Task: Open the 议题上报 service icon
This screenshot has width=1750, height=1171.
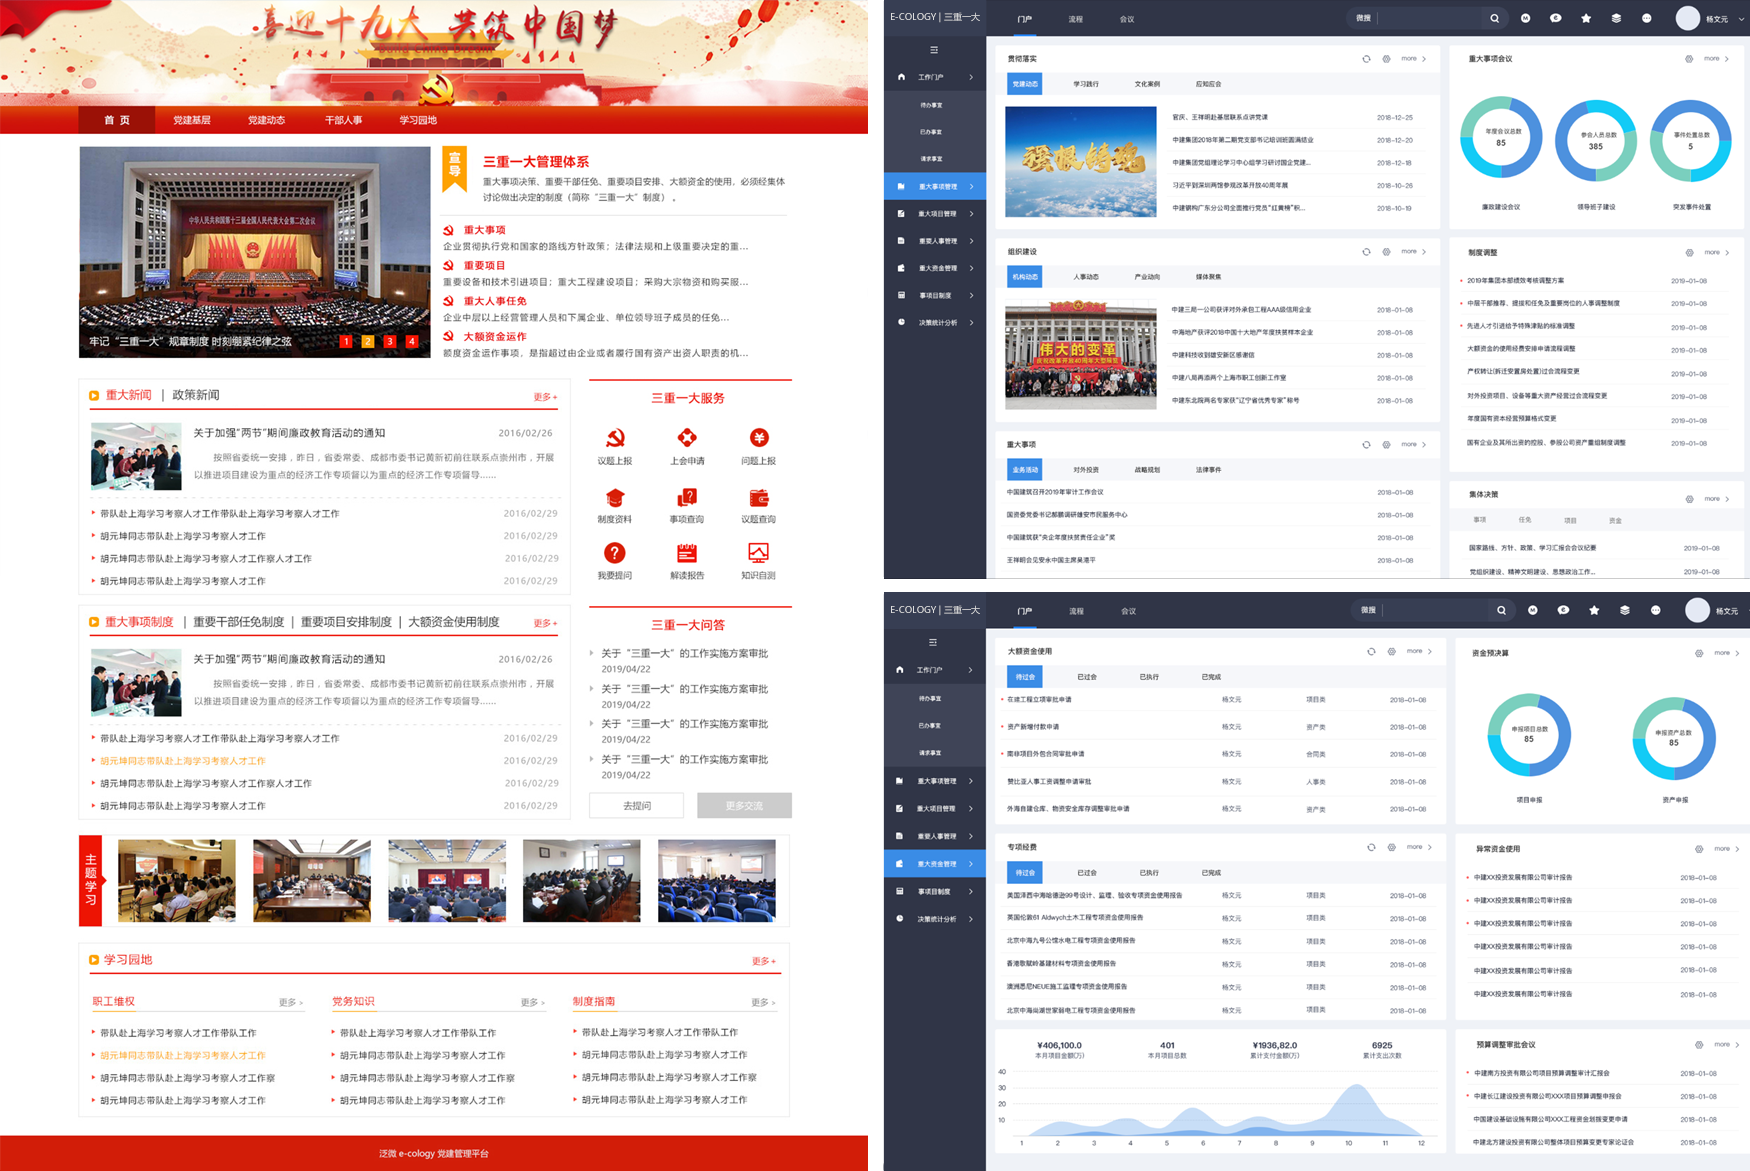Action: [615, 439]
